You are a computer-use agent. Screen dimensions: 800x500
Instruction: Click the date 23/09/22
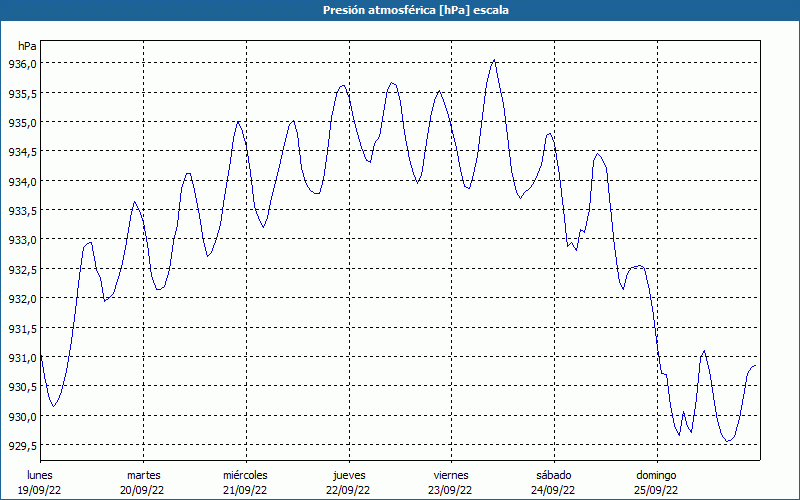(x=450, y=490)
